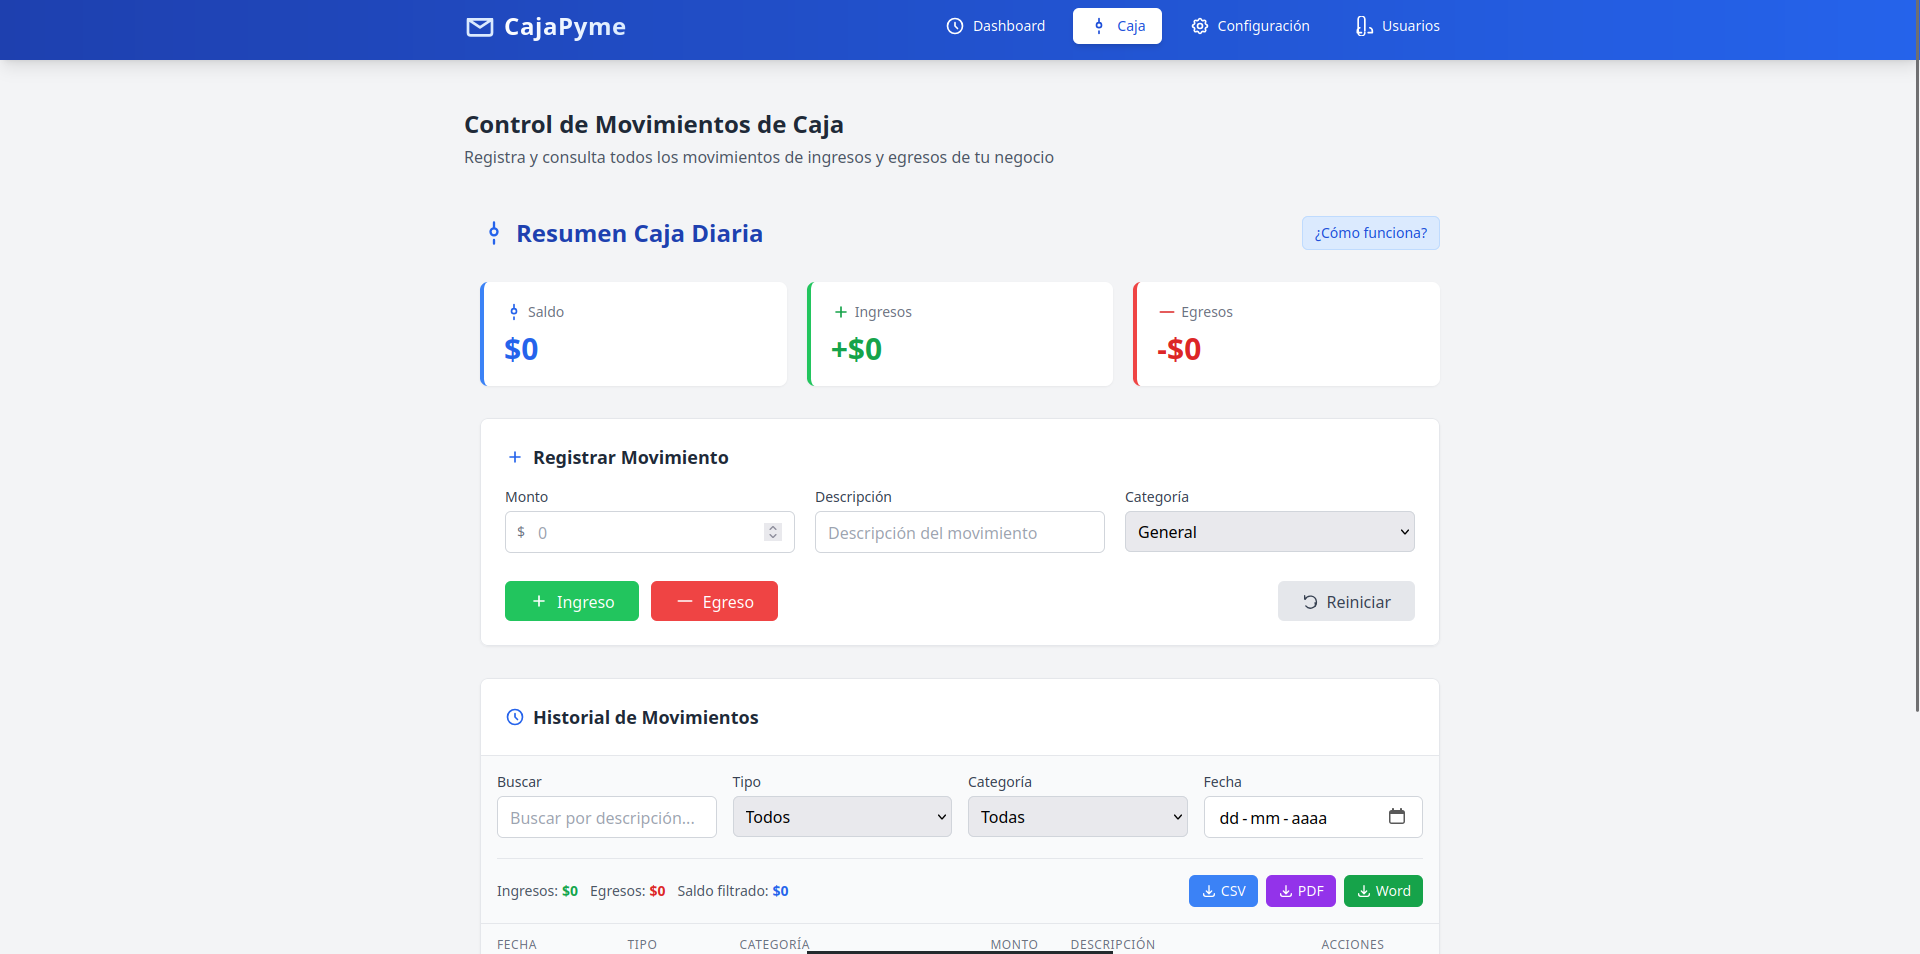This screenshot has width=1920, height=954.
Task: Click the clock icon beside Historial de Movimientos
Action: click(515, 717)
